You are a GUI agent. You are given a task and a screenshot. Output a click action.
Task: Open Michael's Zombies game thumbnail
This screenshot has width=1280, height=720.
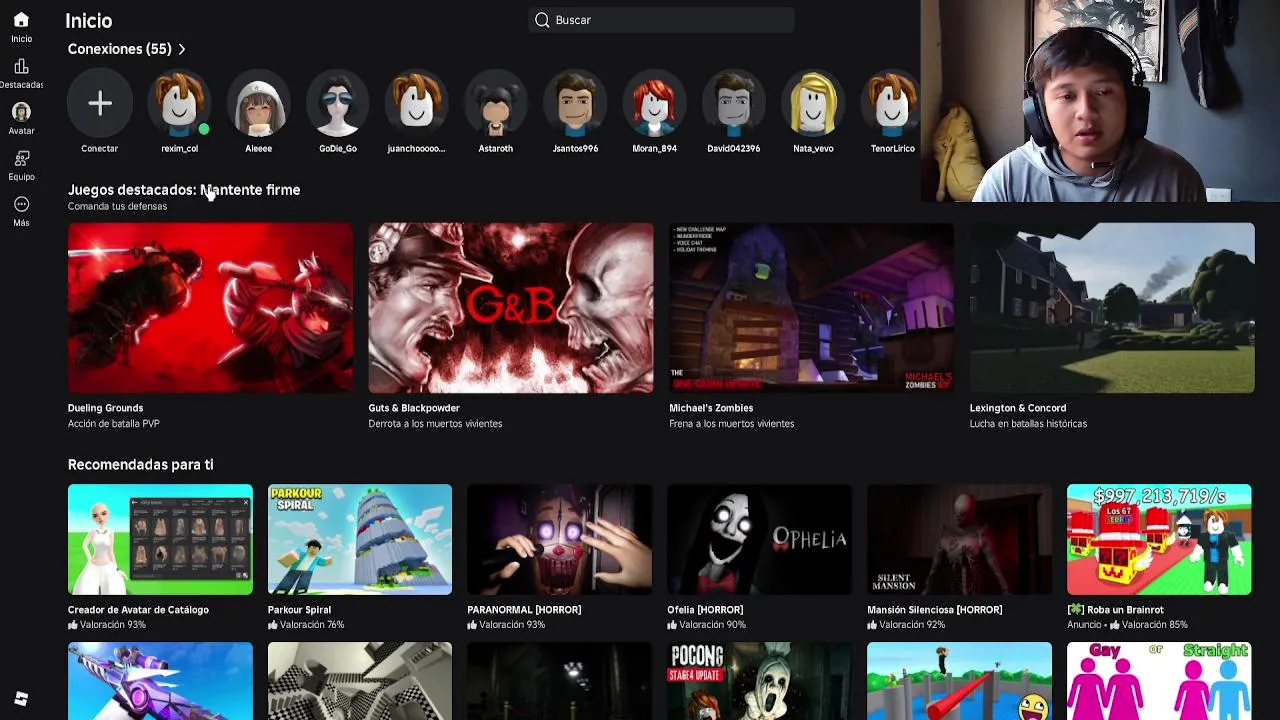coord(811,308)
